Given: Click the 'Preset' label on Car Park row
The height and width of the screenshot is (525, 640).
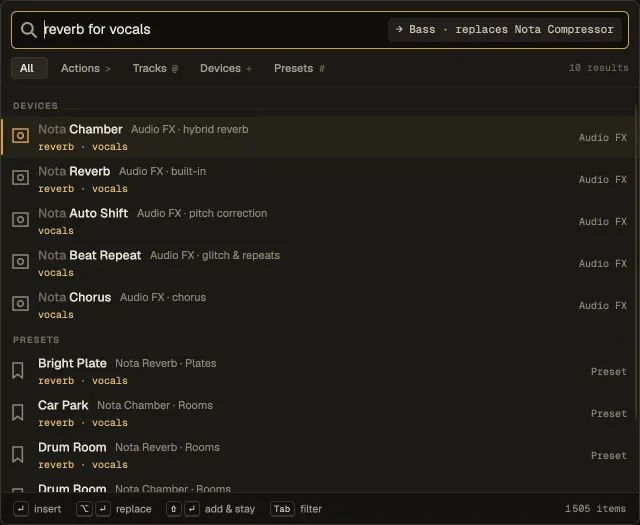Looking at the screenshot, I should pyautogui.click(x=609, y=414).
